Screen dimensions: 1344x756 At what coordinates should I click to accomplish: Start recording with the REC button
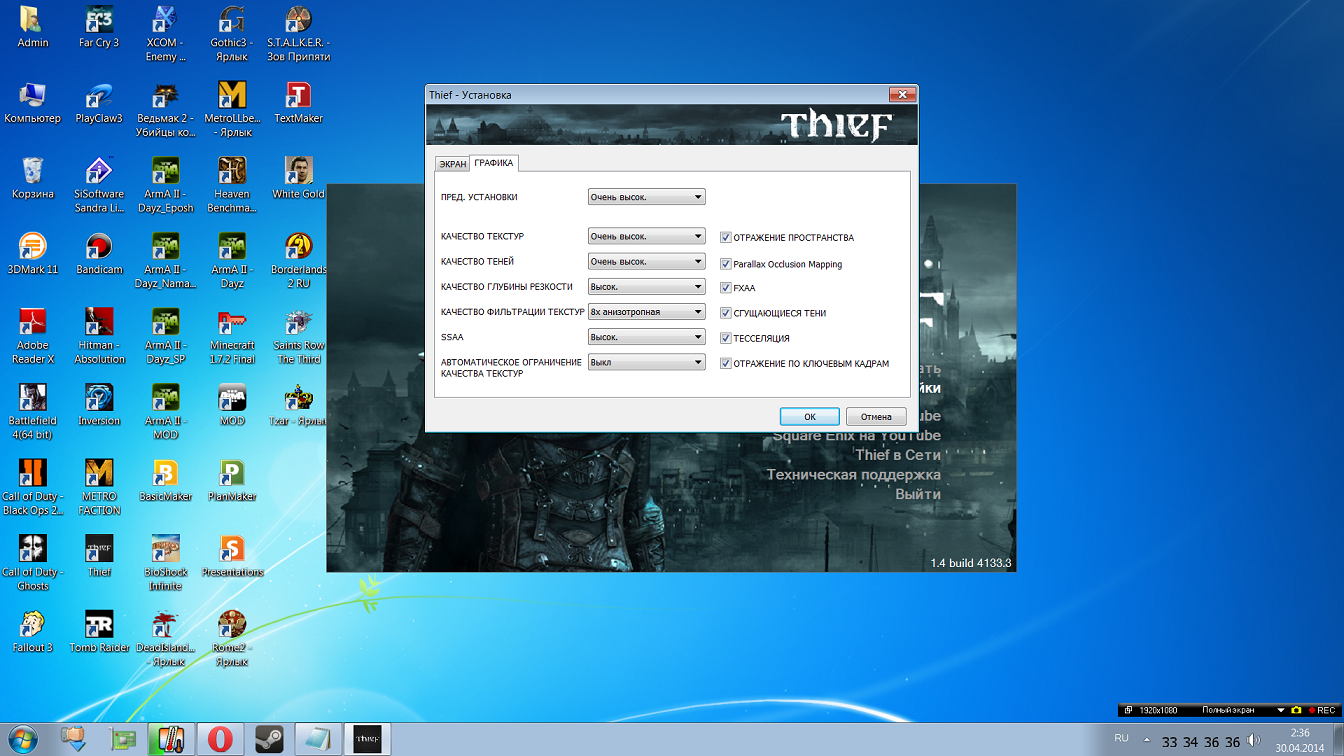click(x=1321, y=710)
